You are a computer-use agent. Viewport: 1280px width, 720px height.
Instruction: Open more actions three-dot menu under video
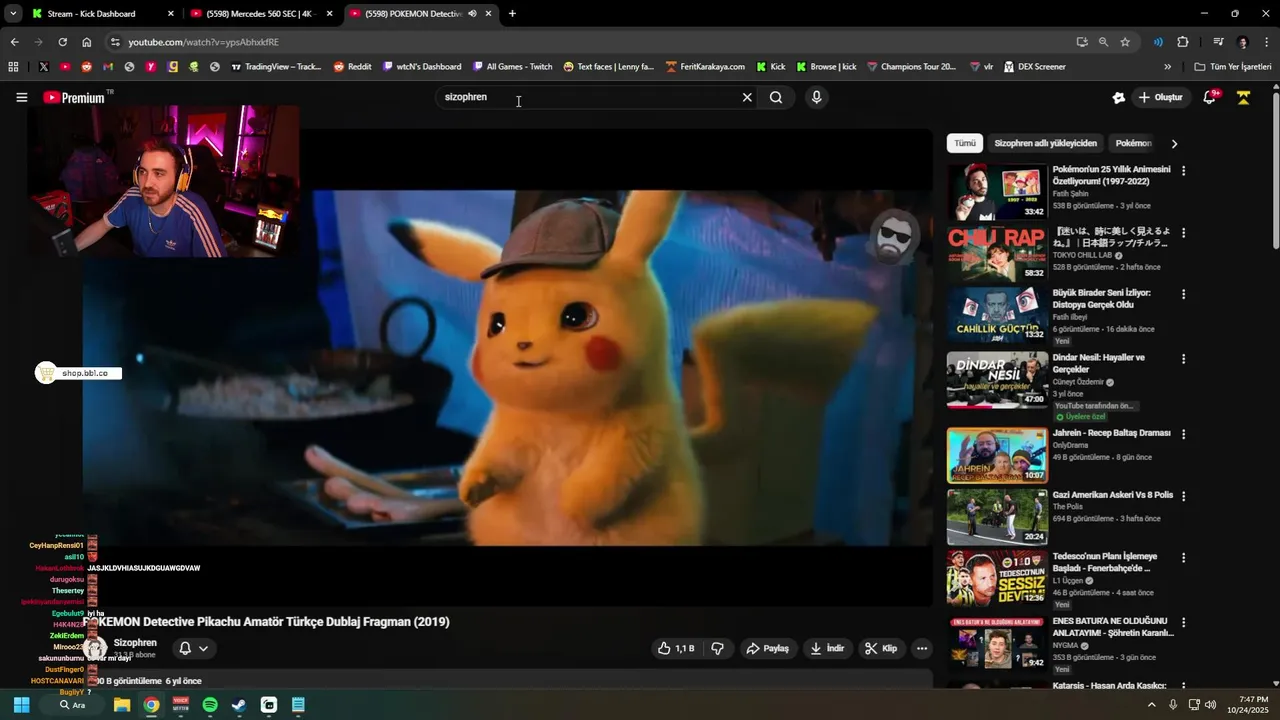tap(922, 648)
